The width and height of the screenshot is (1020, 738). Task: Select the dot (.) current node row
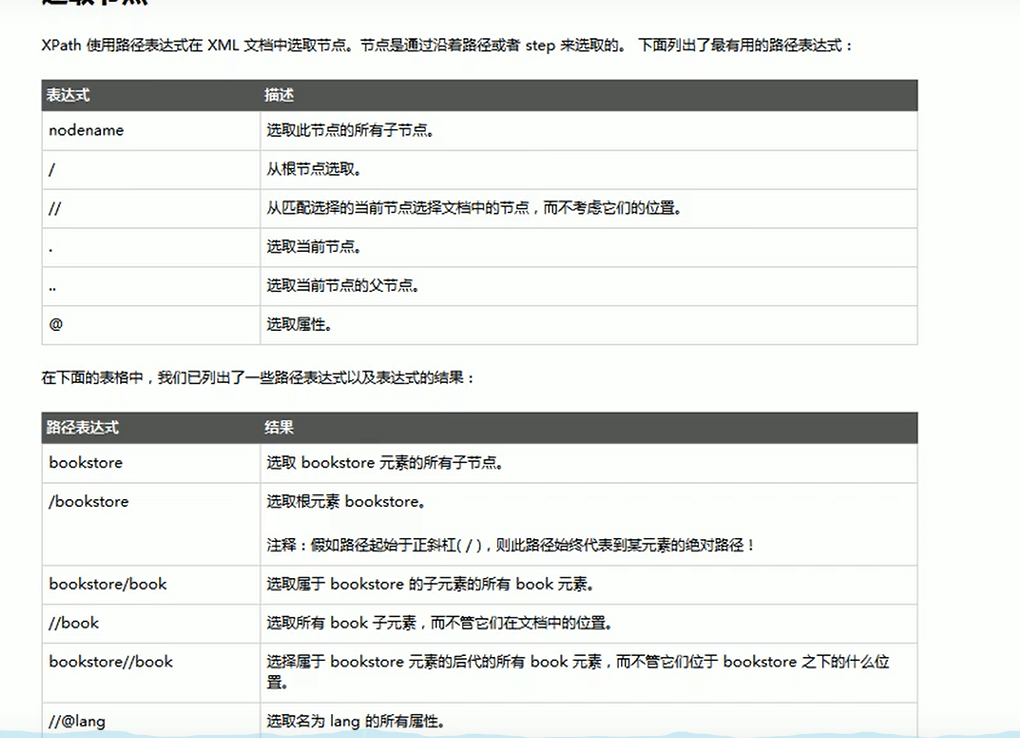coord(50,247)
